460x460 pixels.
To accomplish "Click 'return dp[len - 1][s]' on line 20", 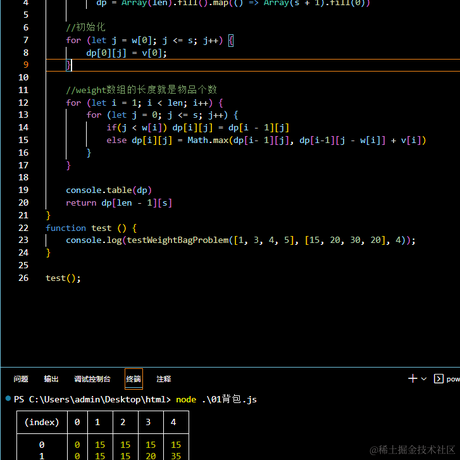I will coord(119,203).
